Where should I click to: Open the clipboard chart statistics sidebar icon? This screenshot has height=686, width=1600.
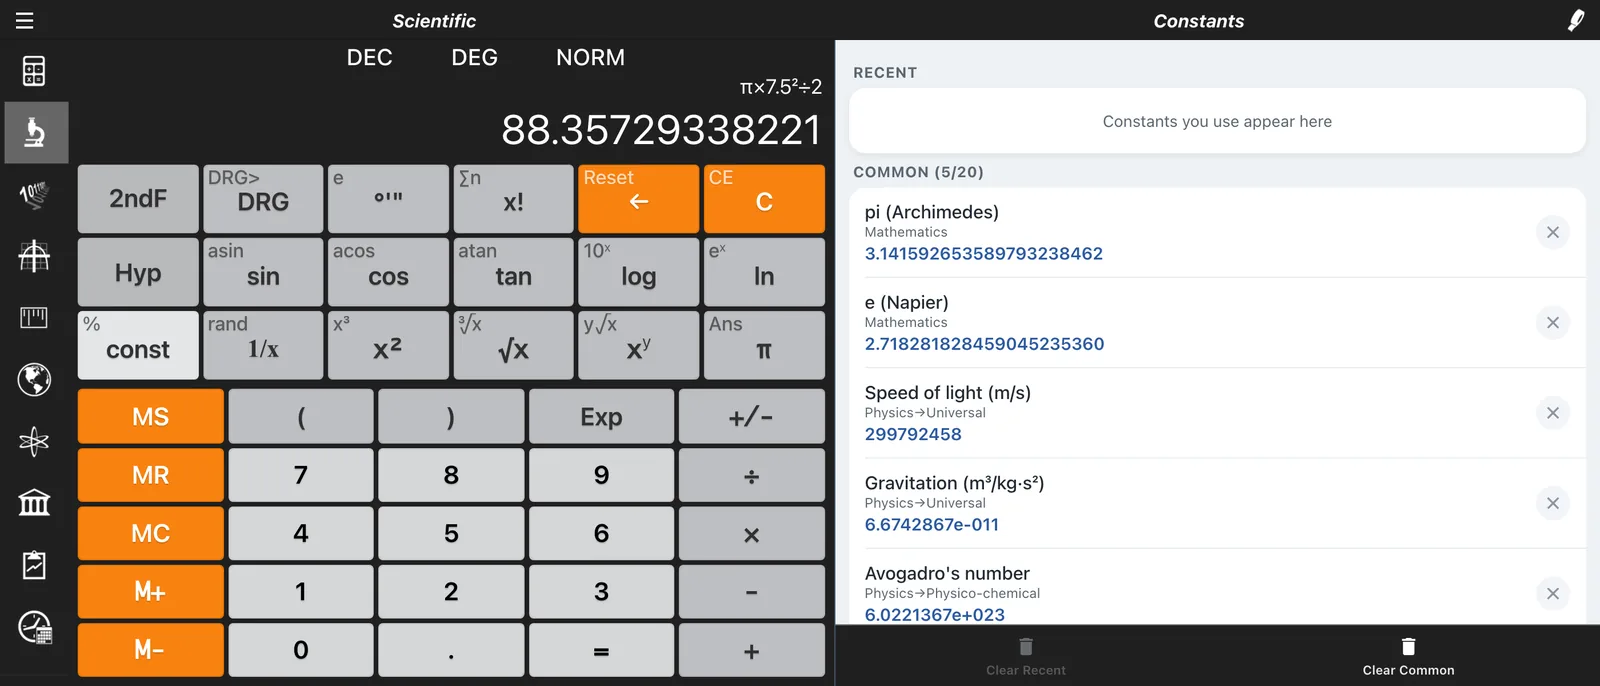(34, 565)
